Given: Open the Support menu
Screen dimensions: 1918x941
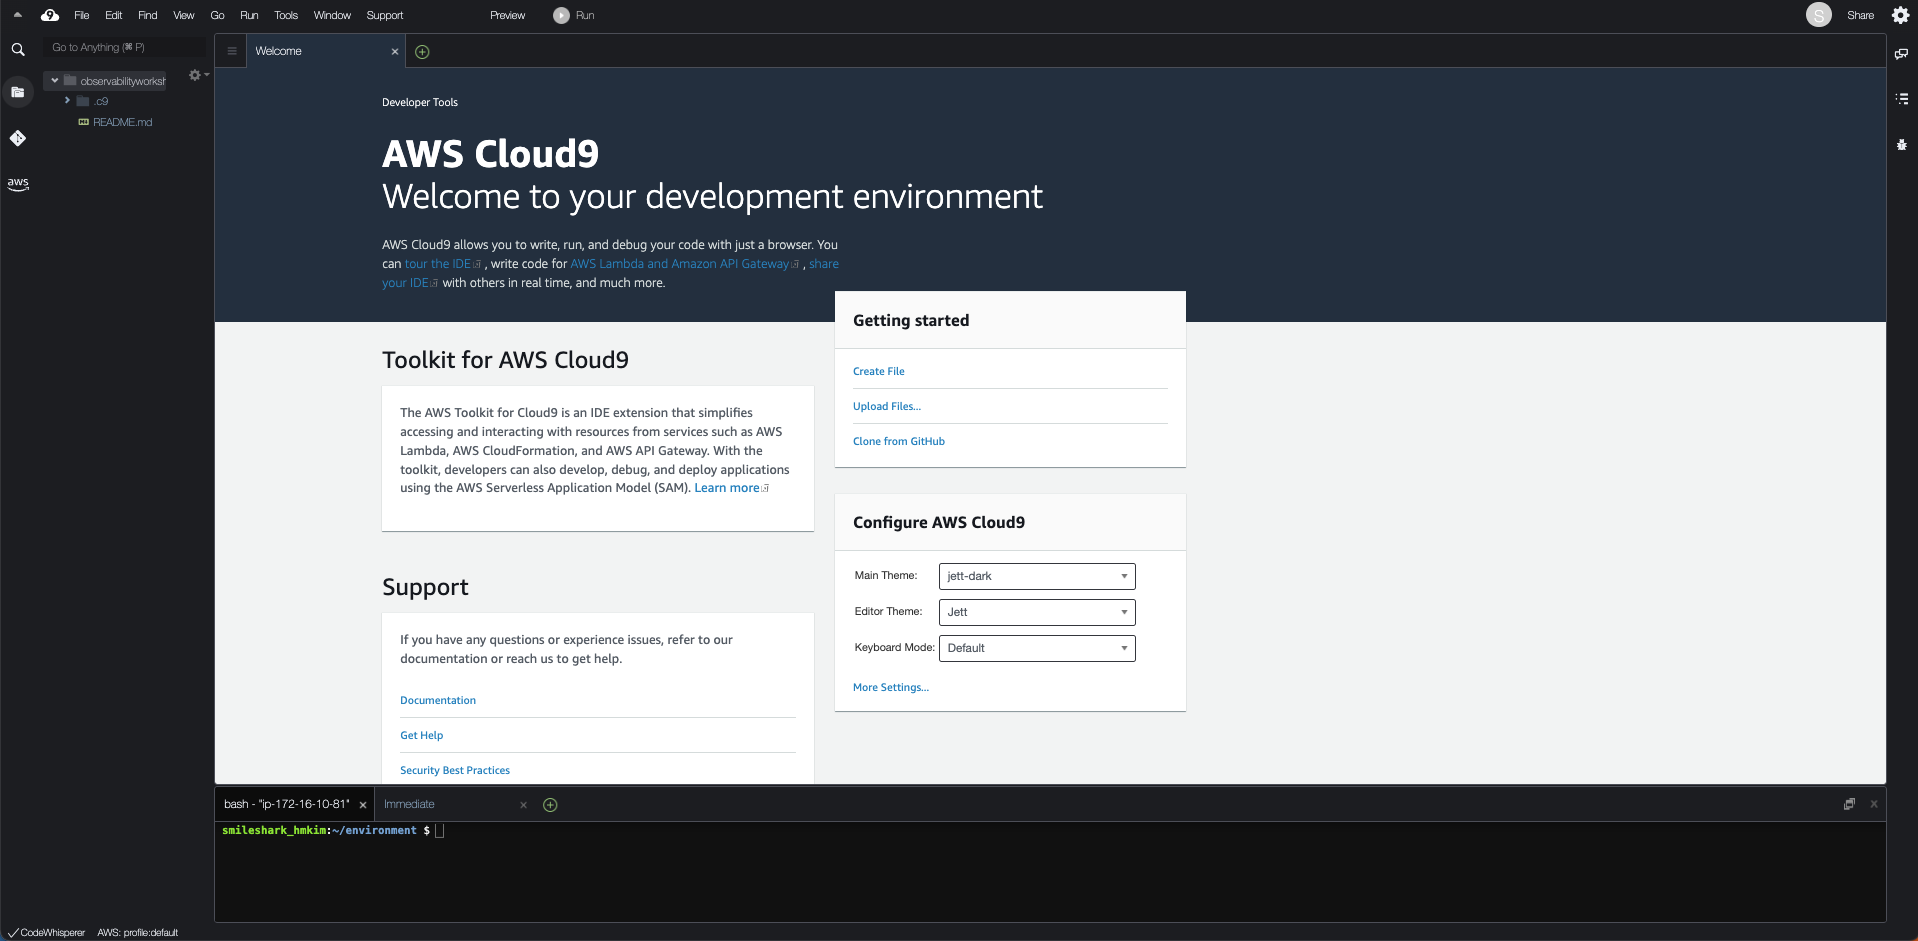Looking at the screenshot, I should point(385,15).
